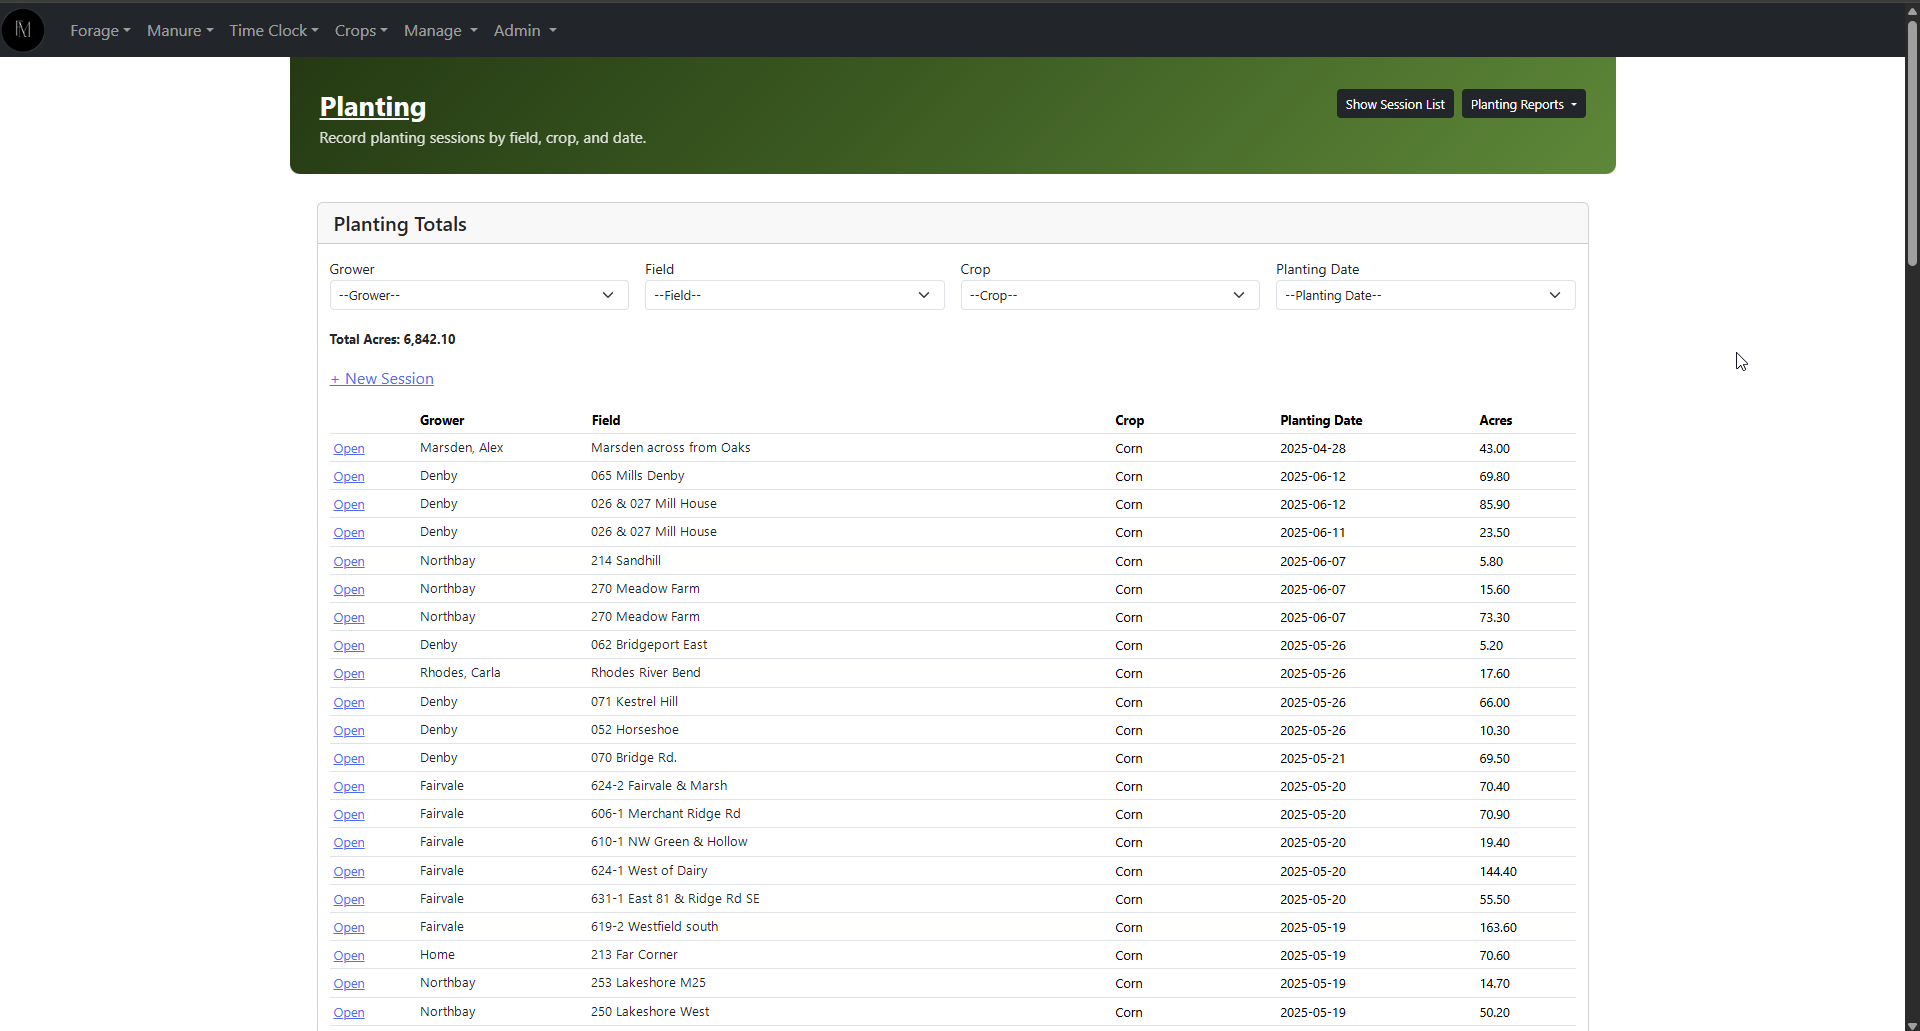Click the + New Session link
The width and height of the screenshot is (1920, 1031).
pyautogui.click(x=382, y=378)
